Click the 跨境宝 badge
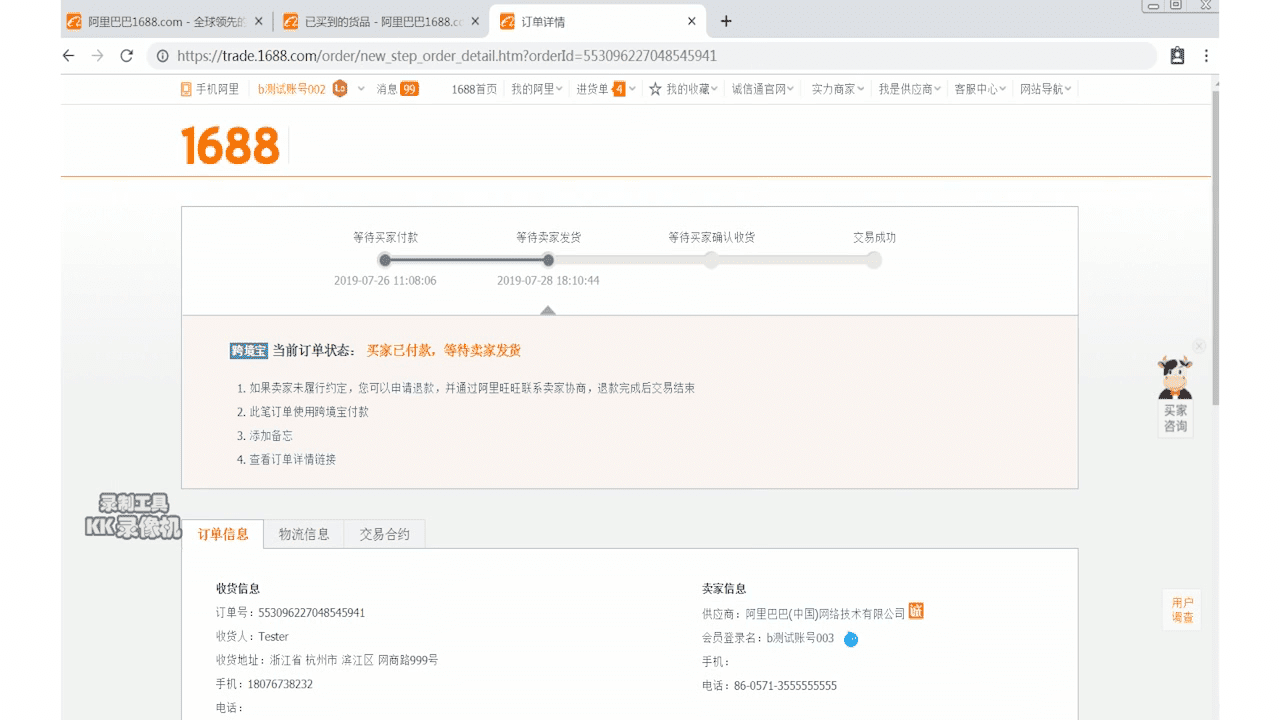The width and height of the screenshot is (1280, 720). (249, 351)
